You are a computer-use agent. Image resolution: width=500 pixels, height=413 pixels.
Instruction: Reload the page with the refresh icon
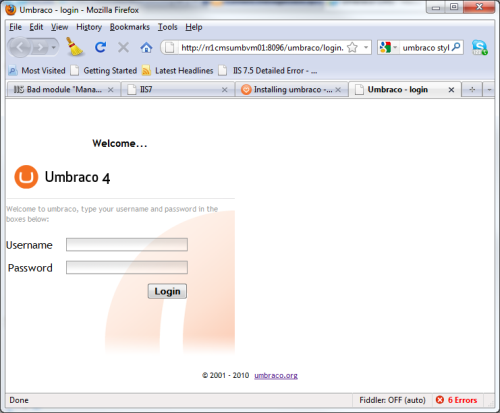pyautogui.click(x=100, y=47)
